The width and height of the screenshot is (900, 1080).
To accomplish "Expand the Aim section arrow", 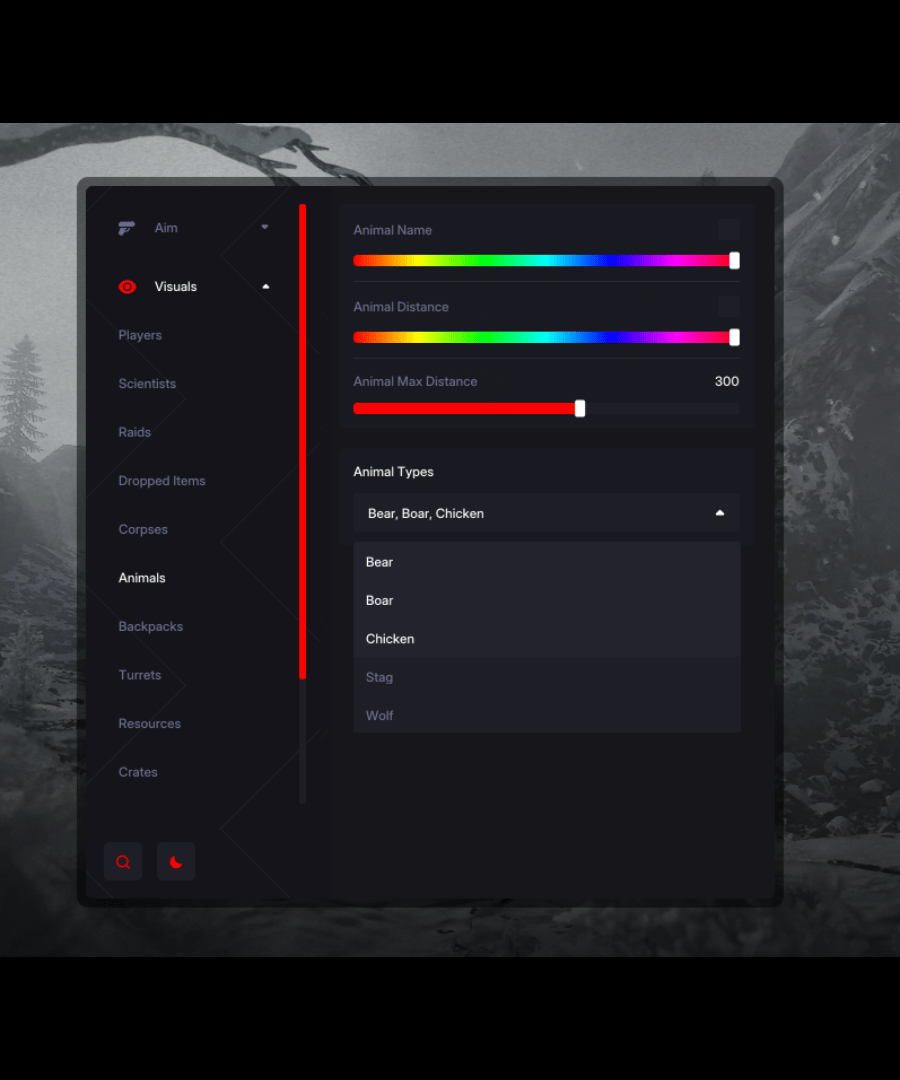I will 265,228.
